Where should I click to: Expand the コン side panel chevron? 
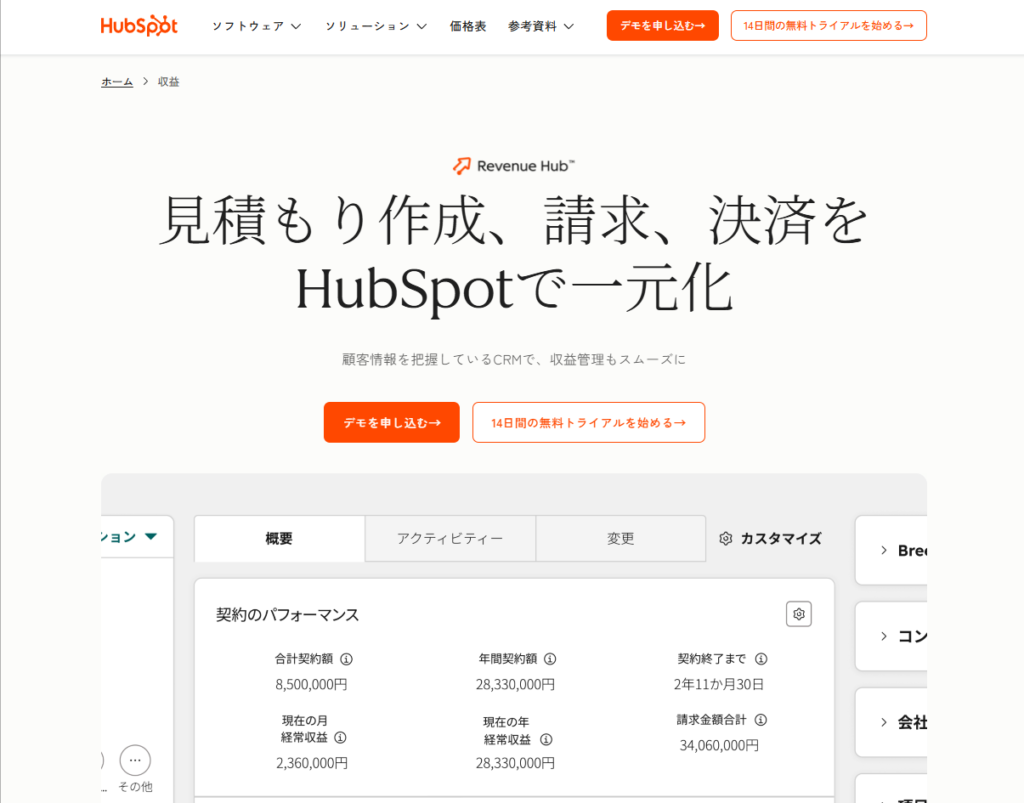point(884,637)
